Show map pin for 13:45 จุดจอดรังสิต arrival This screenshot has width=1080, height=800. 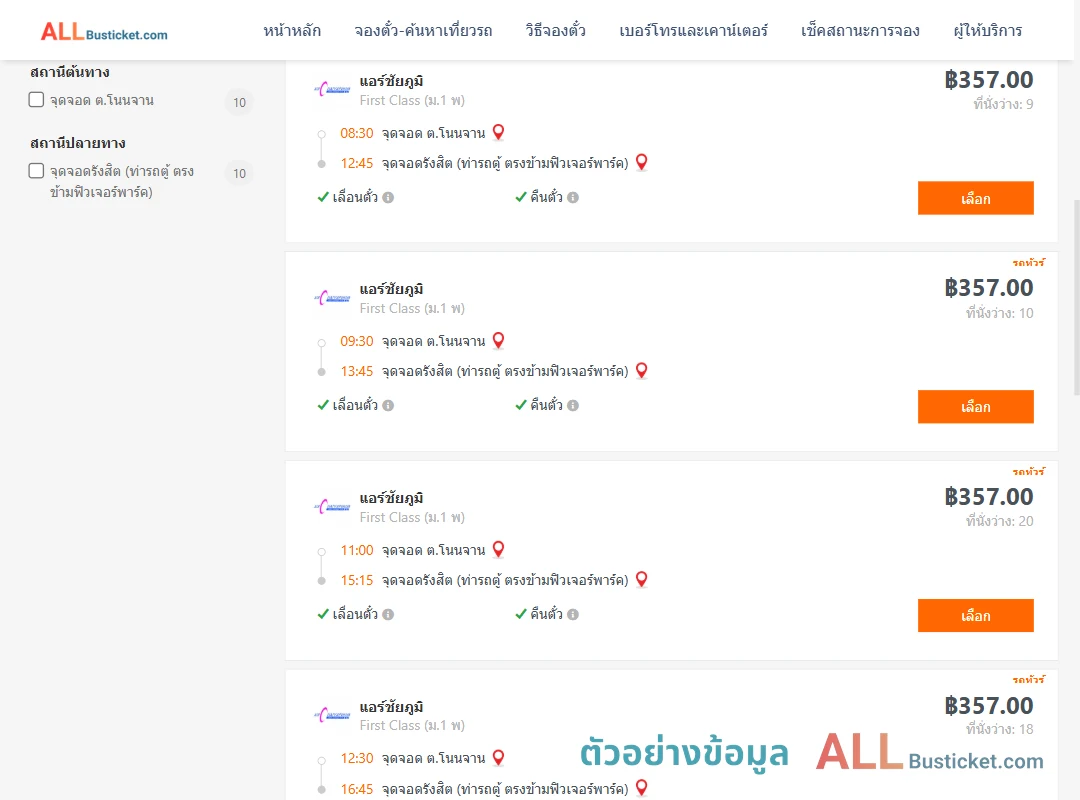pos(641,370)
